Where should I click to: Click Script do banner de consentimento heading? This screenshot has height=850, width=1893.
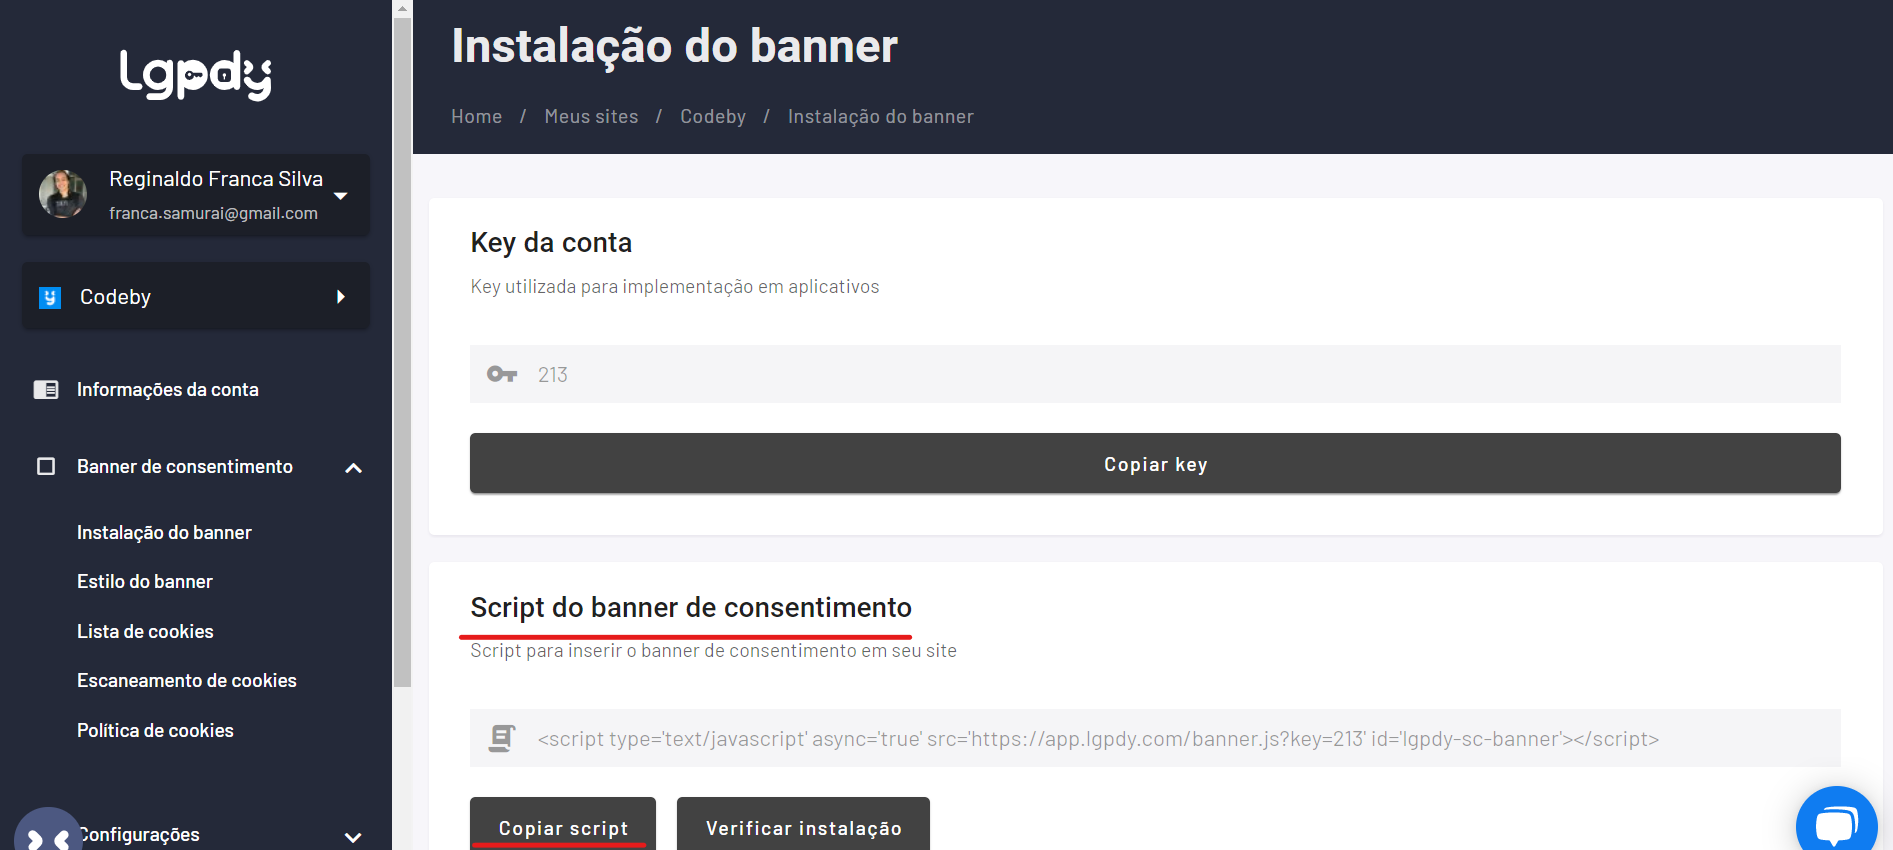[x=691, y=608]
